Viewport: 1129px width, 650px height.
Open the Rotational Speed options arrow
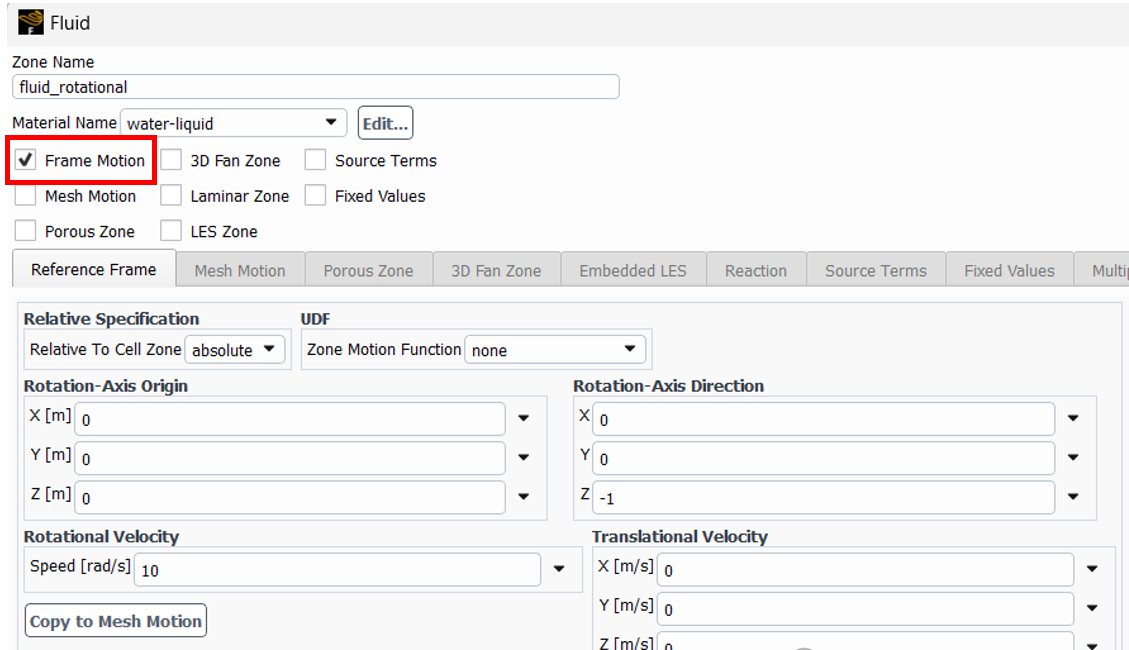pos(560,570)
